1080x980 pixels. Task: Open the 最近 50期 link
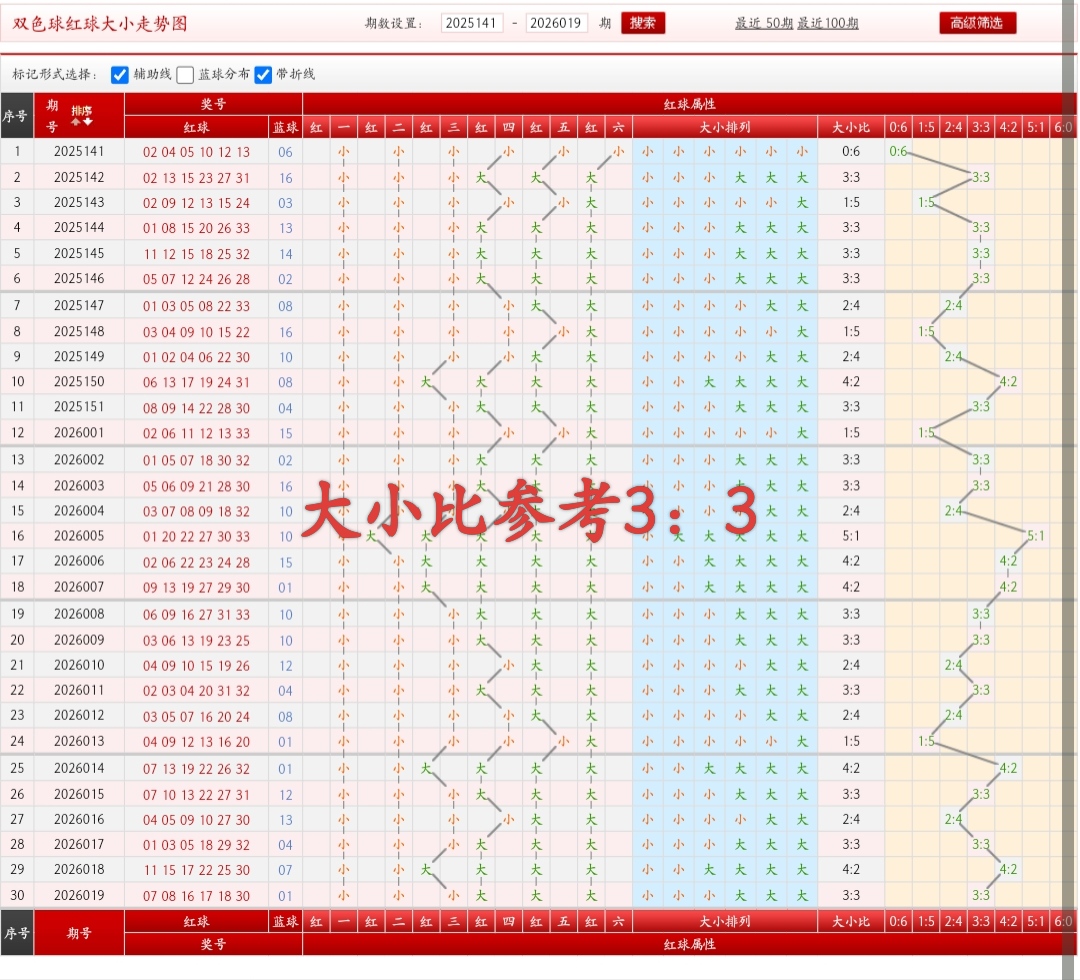point(764,23)
